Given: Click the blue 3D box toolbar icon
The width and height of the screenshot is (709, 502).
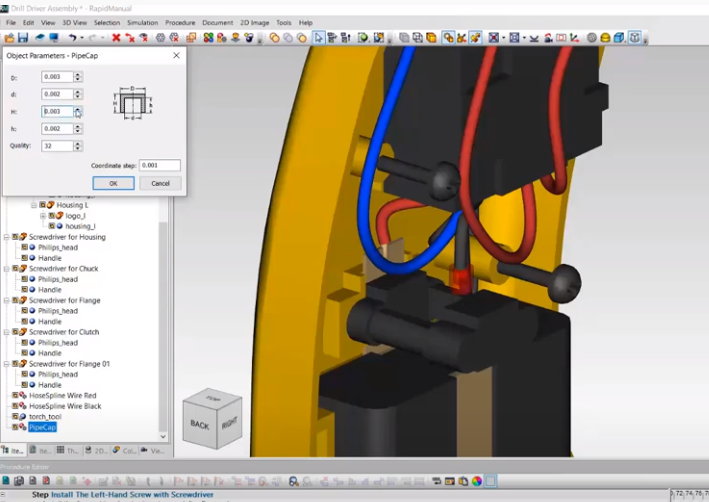Looking at the screenshot, I should (619, 38).
